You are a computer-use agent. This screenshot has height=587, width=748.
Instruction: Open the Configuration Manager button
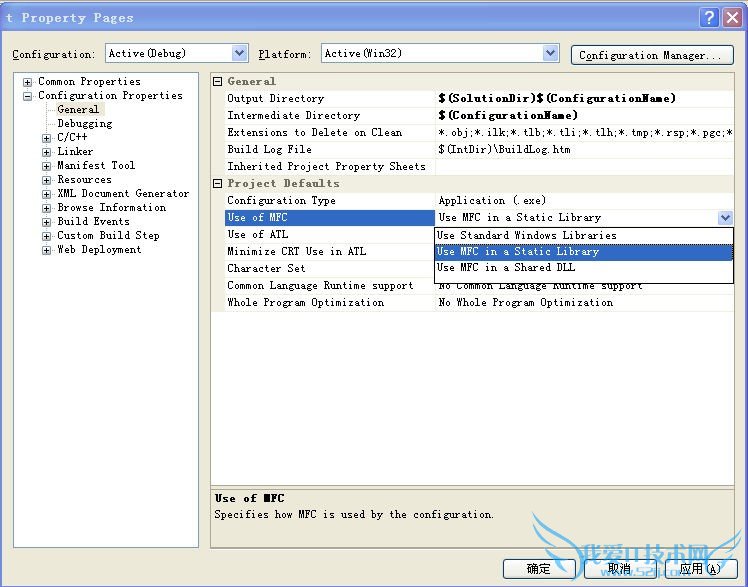pyautogui.click(x=649, y=55)
